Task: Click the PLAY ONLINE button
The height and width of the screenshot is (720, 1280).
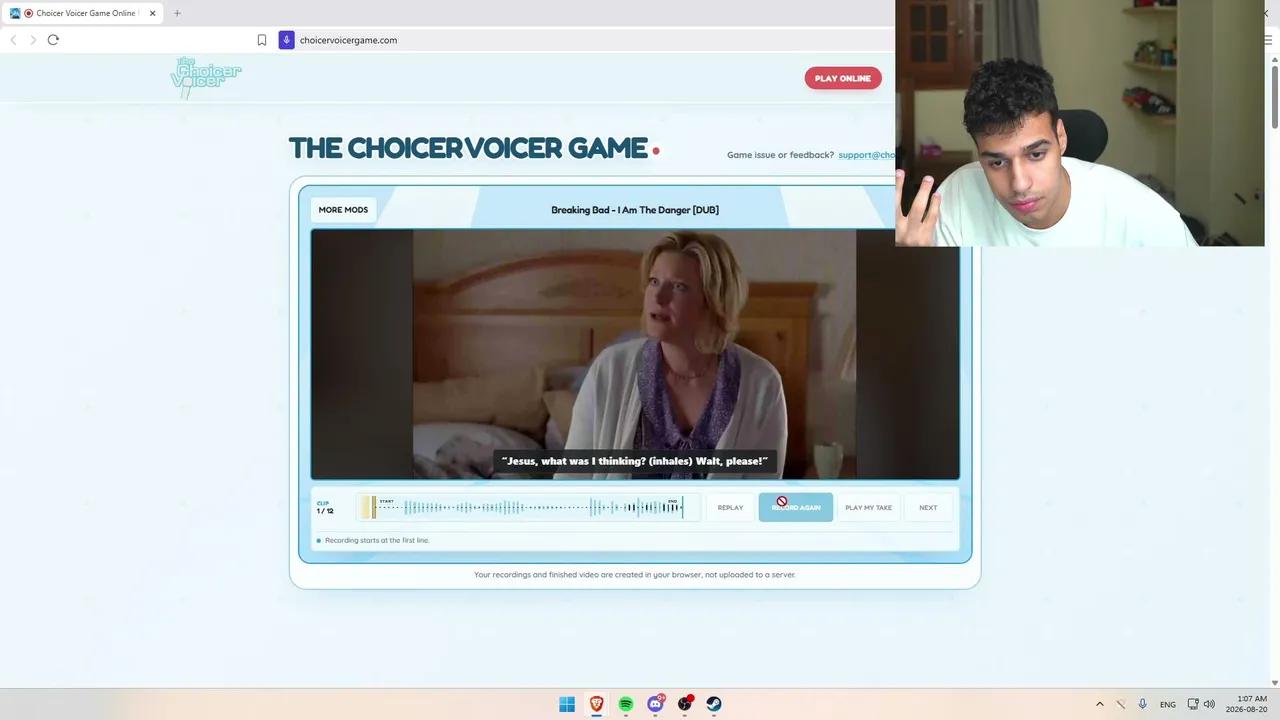Action: point(843,78)
